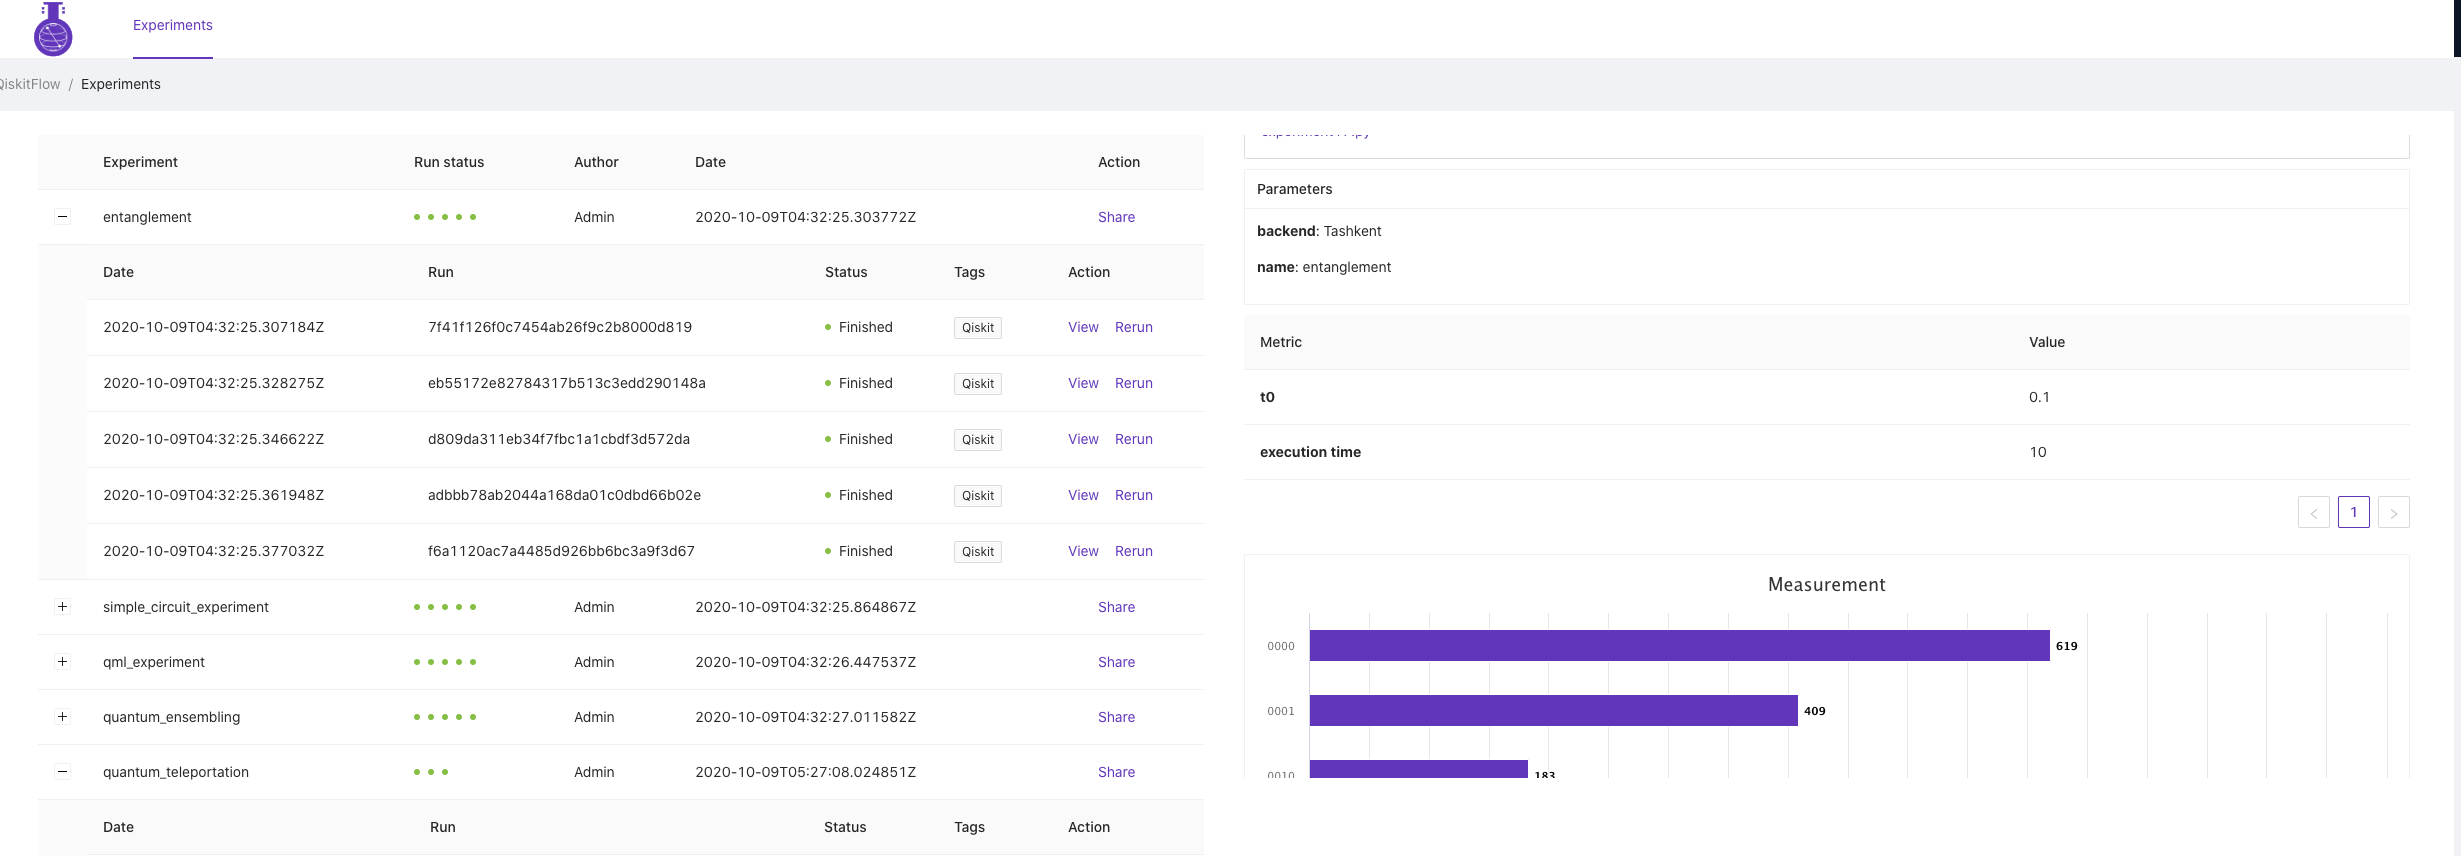Click the Experiment column header

point(140,162)
